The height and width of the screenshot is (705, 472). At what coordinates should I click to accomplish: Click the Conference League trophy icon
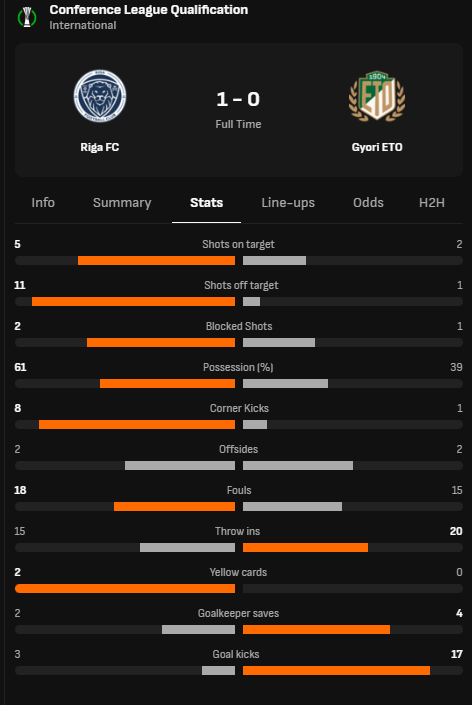pyautogui.click(x=27, y=17)
